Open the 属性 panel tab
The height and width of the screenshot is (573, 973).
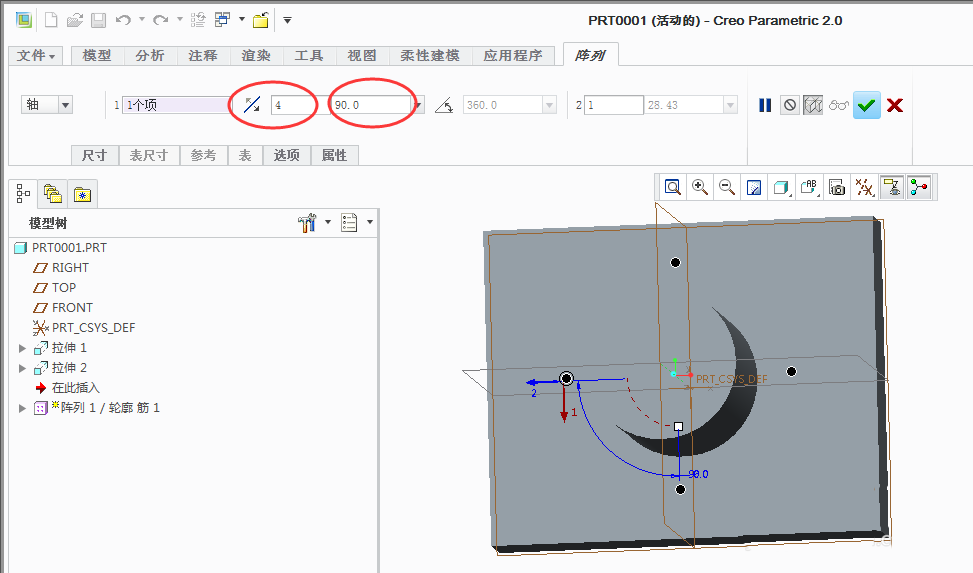coord(334,155)
